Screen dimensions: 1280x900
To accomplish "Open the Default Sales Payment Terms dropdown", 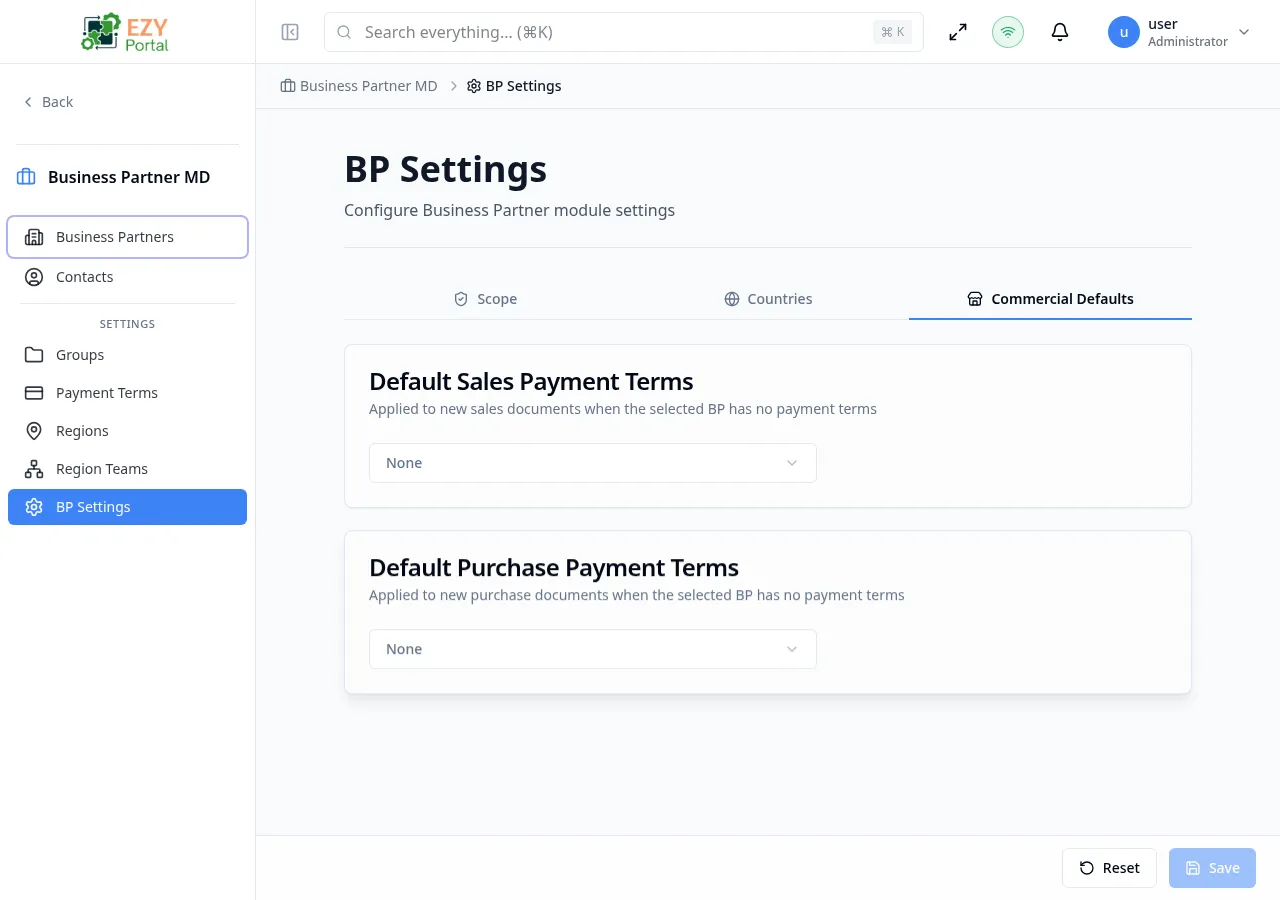I will pos(592,463).
